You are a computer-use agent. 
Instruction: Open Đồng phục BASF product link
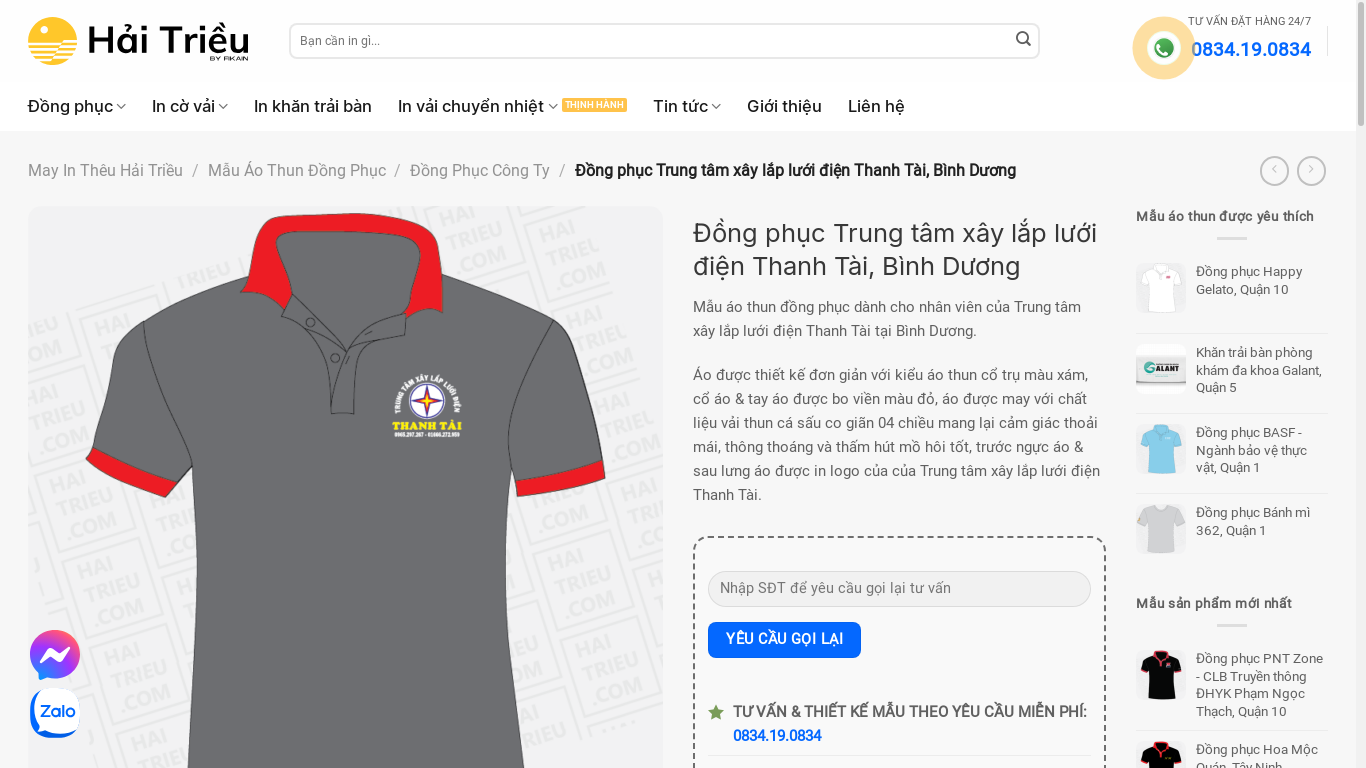coord(1251,450)
